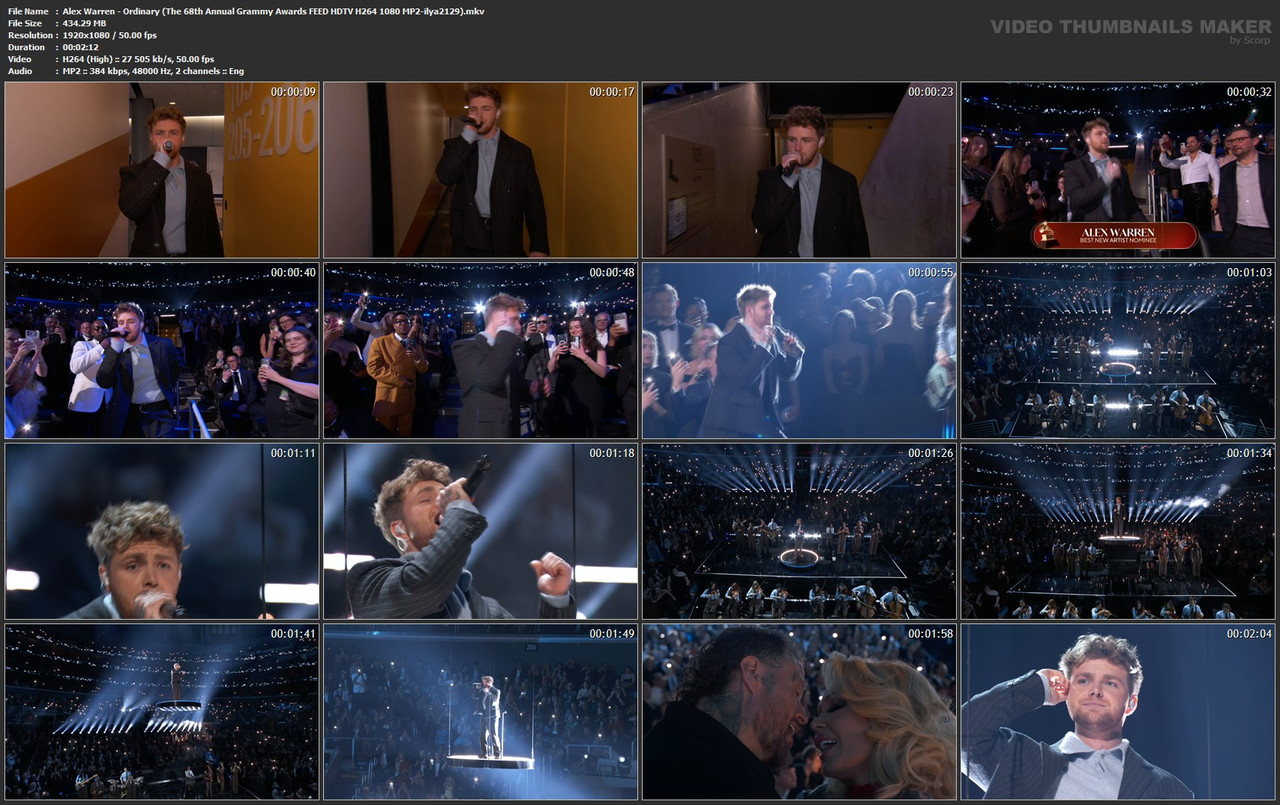This screenshot has height=805, width=1280.
Task: Select the frame at 00:01:03
Action: point(1118,351)
